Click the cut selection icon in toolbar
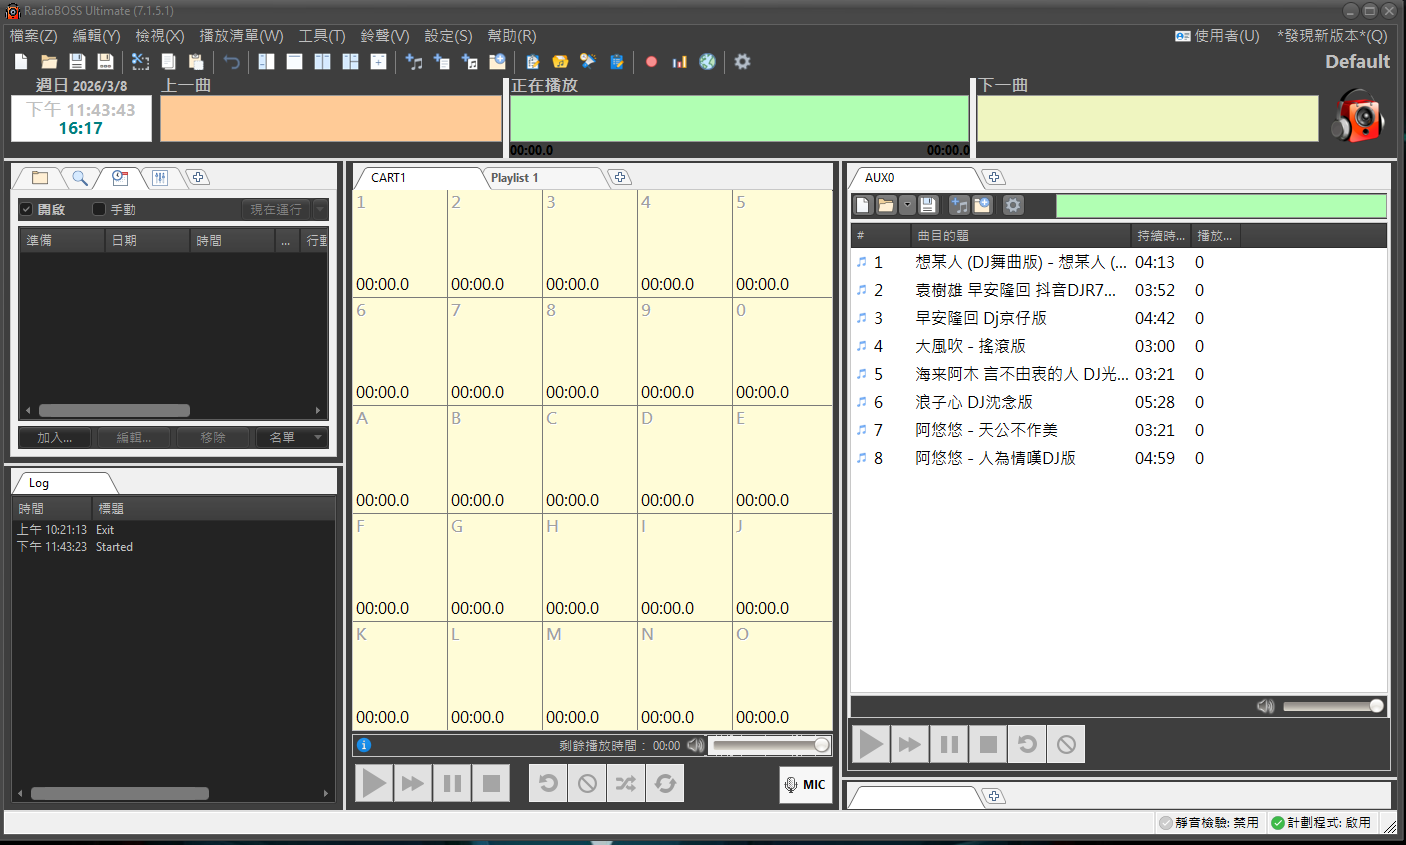The image size is (1406, 845). (141, 62)
